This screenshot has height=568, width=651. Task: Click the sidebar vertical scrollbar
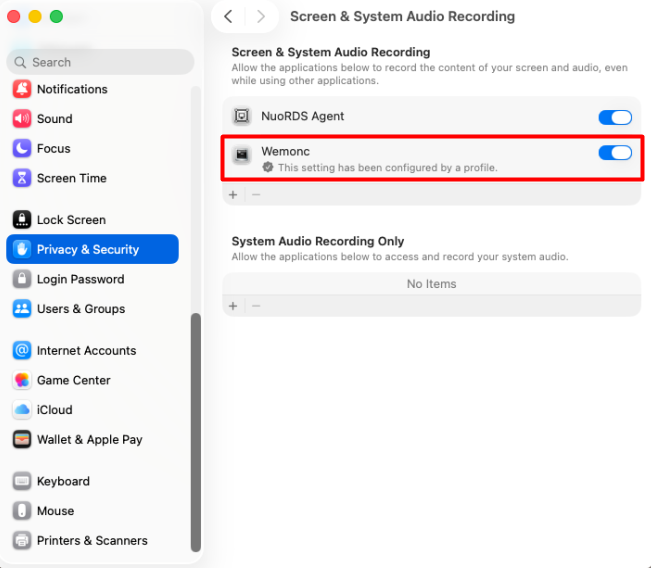(196, 432)
